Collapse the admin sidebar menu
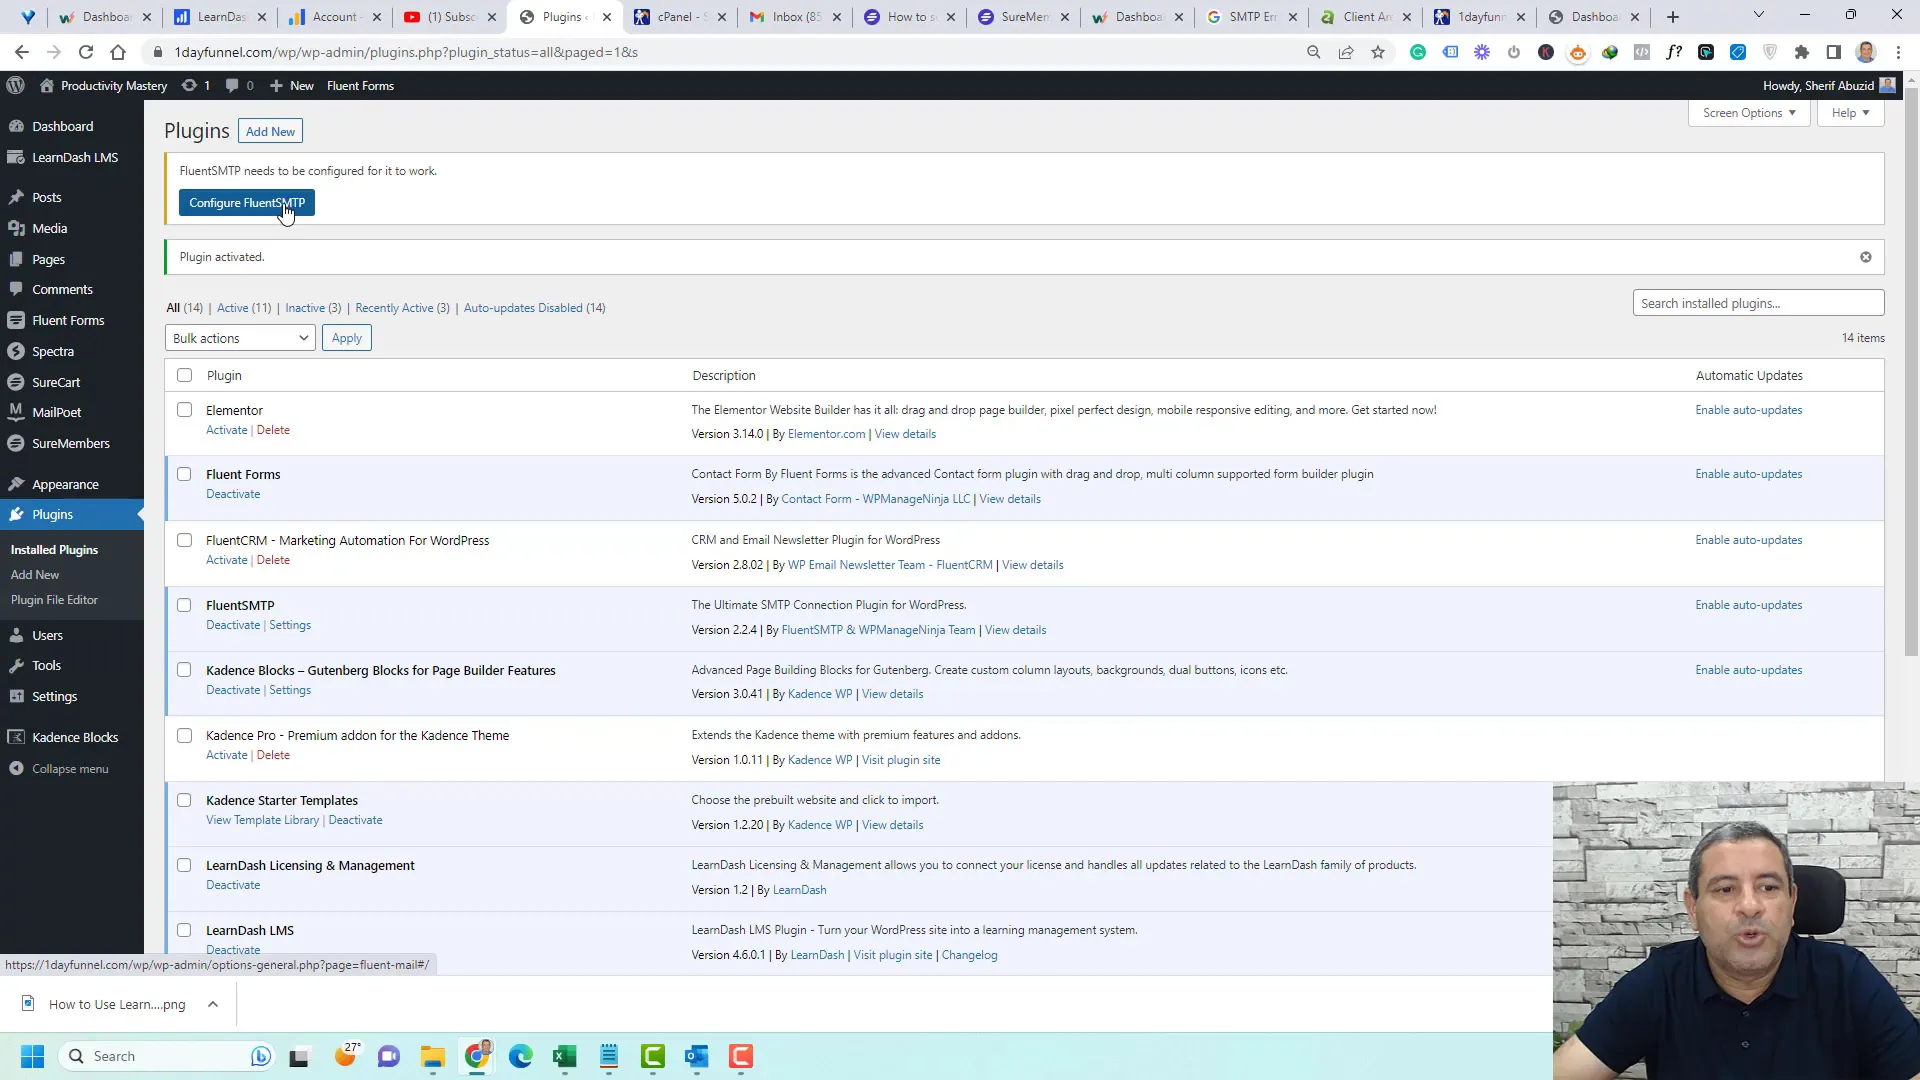Viewport: 1920px width, 1080px height. pos(60,768)
